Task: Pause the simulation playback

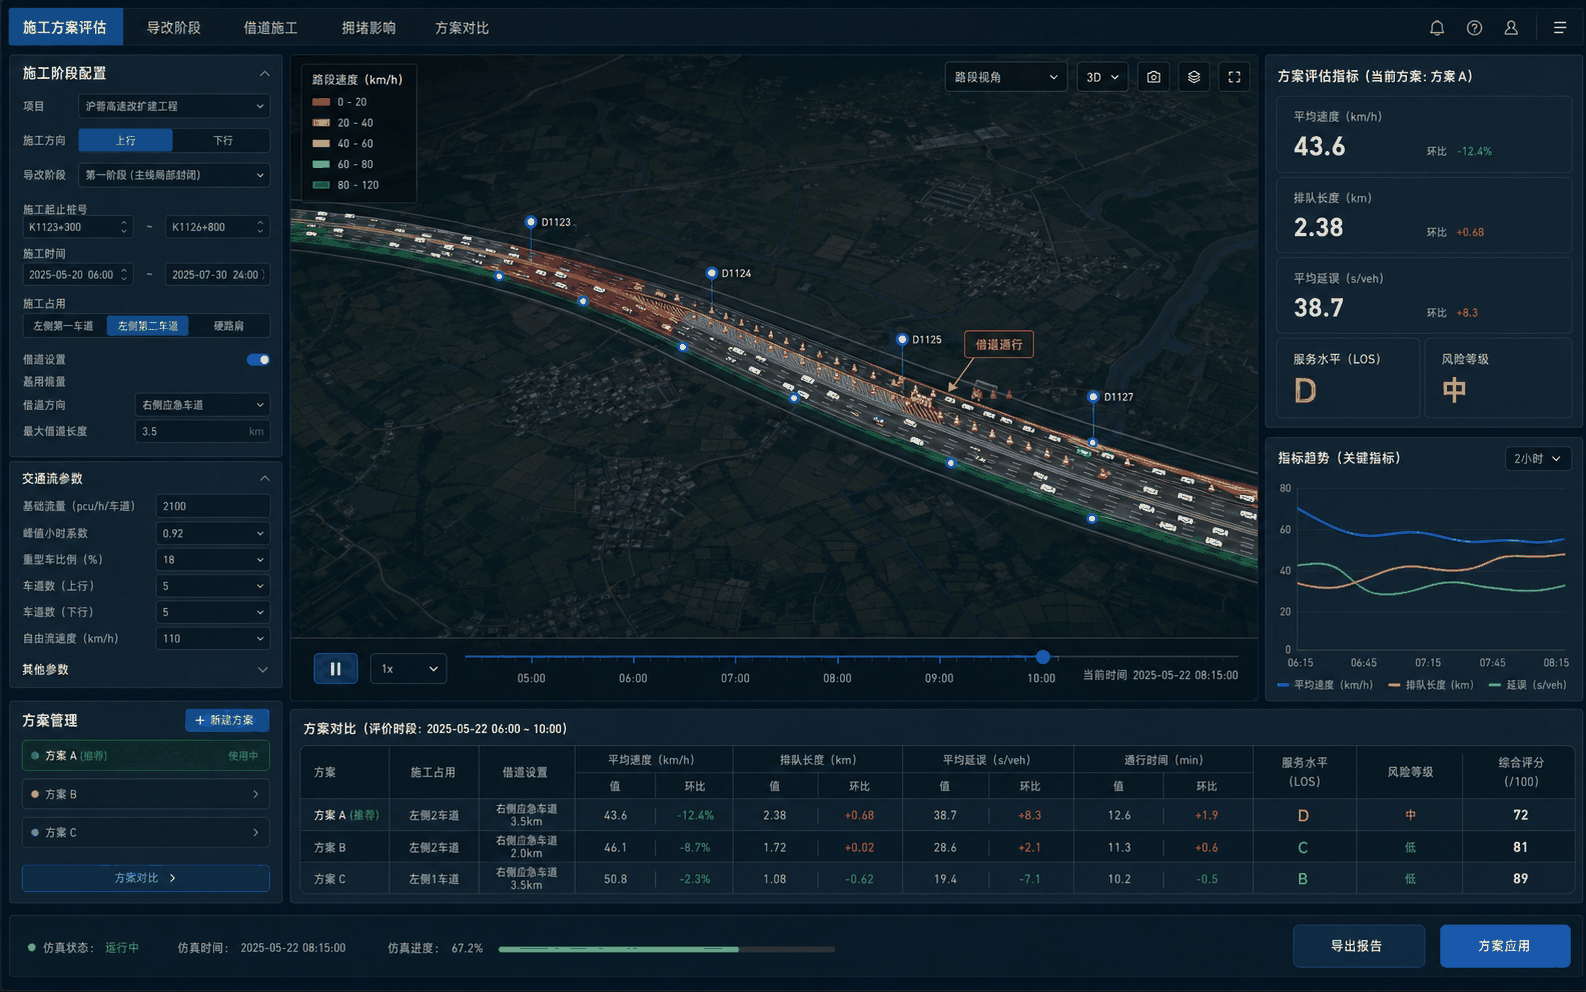Action: pos(336,668)
